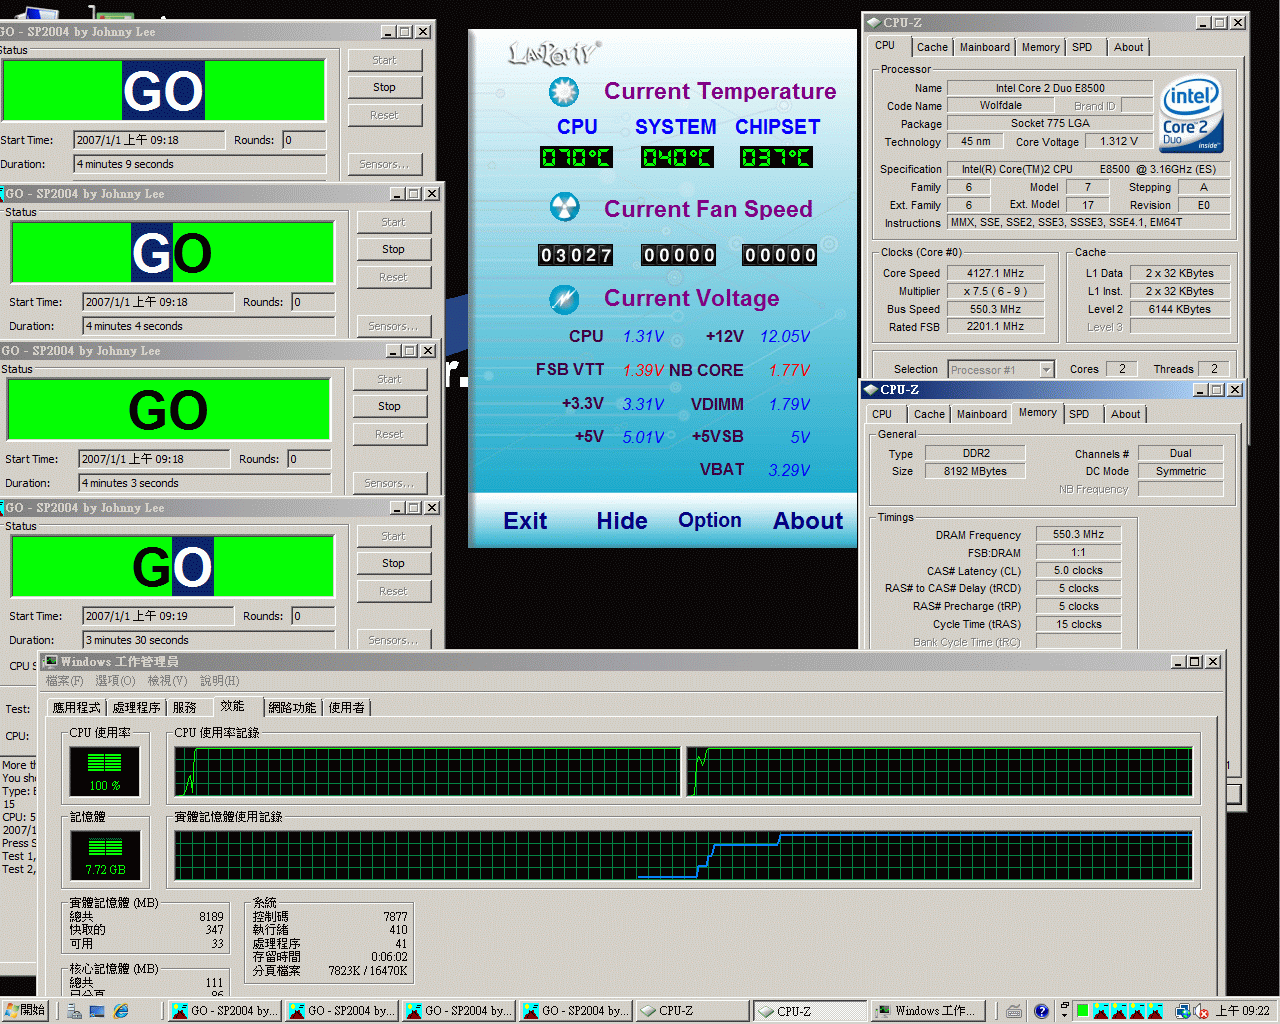This screenshot has height=1024, width=1280.
Task: Click the Intel Core 2 Duo logo
Action: 1191,116
